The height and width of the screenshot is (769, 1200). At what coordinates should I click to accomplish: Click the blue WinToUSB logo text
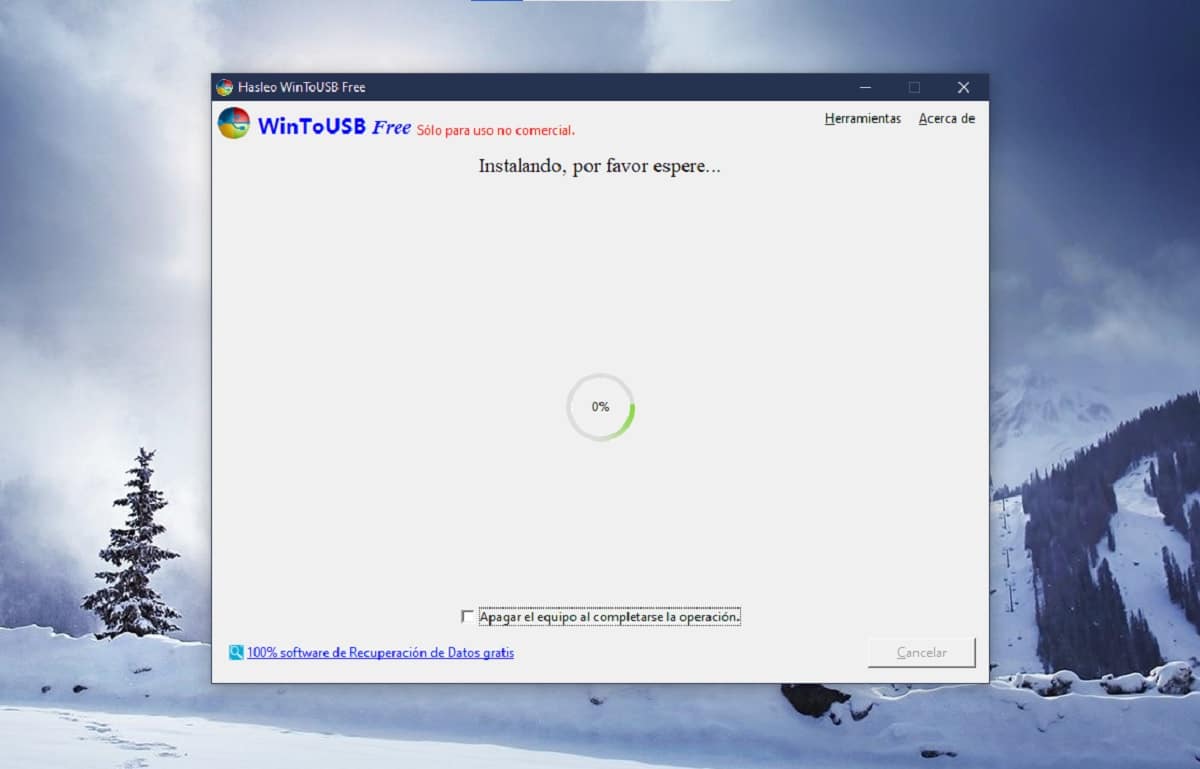(x=312, y=126)
